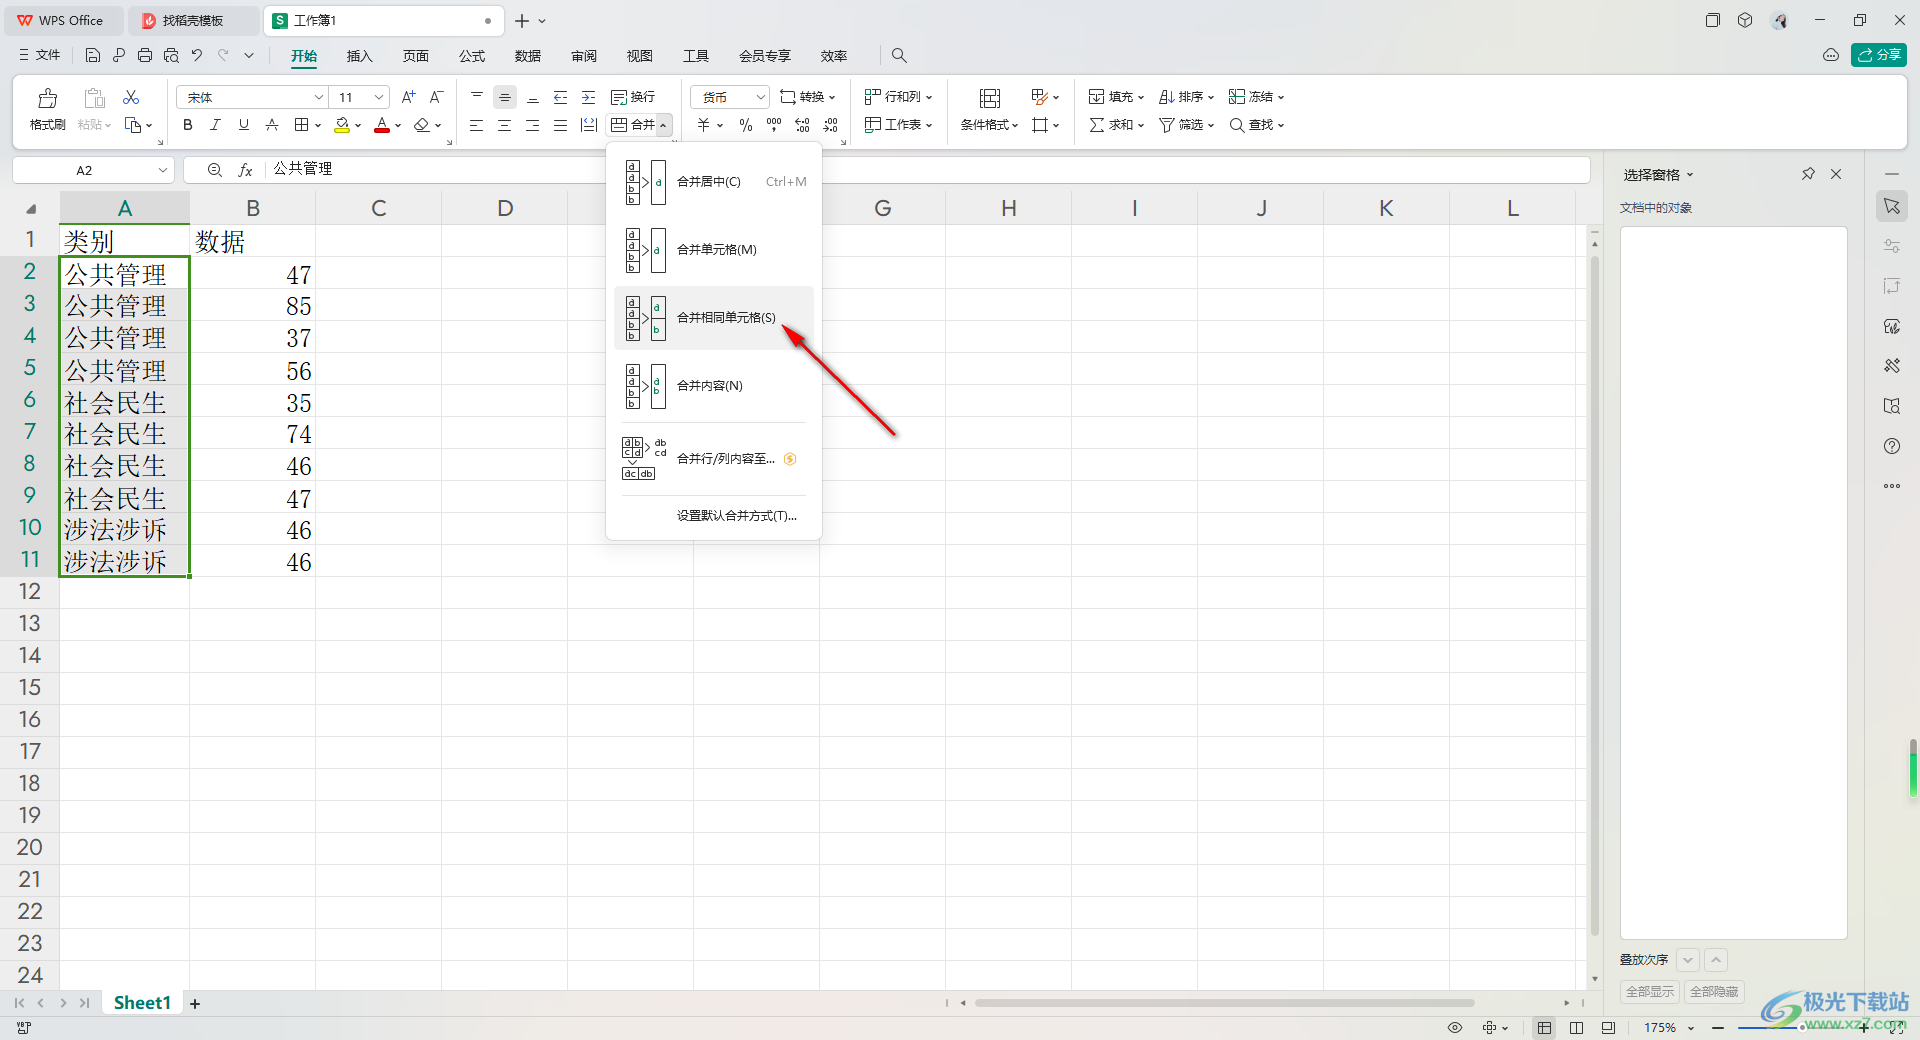The image size is (1920, 1040).
Task: Switch to normal view in status bar
Action: (1545, 1028)
